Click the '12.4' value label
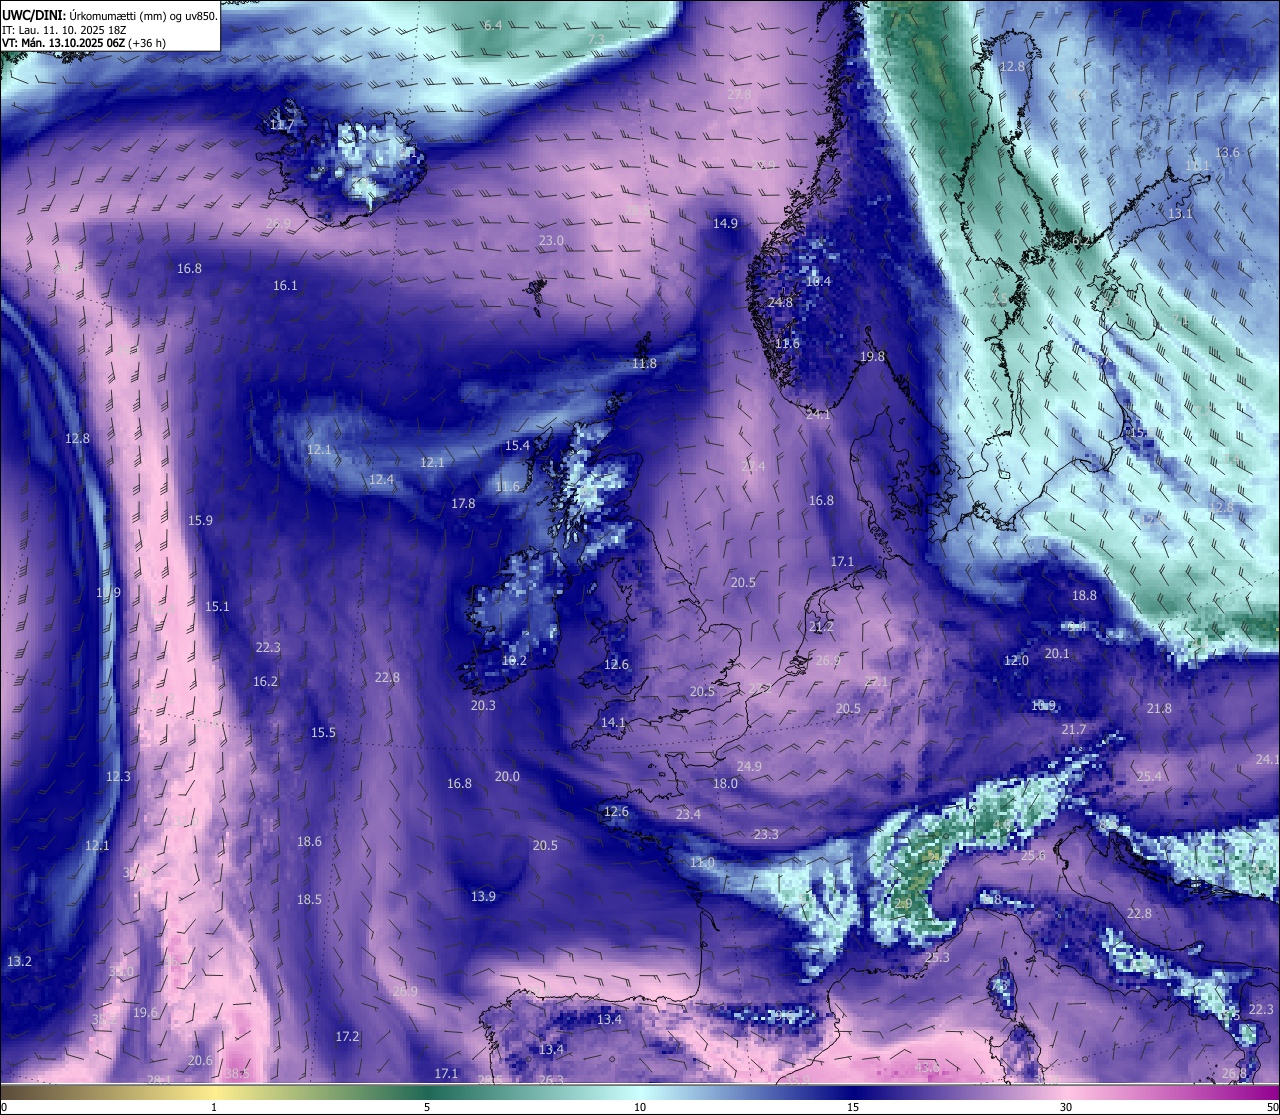The height and width of the screenshot is (1115, 1280). [381, 479]
